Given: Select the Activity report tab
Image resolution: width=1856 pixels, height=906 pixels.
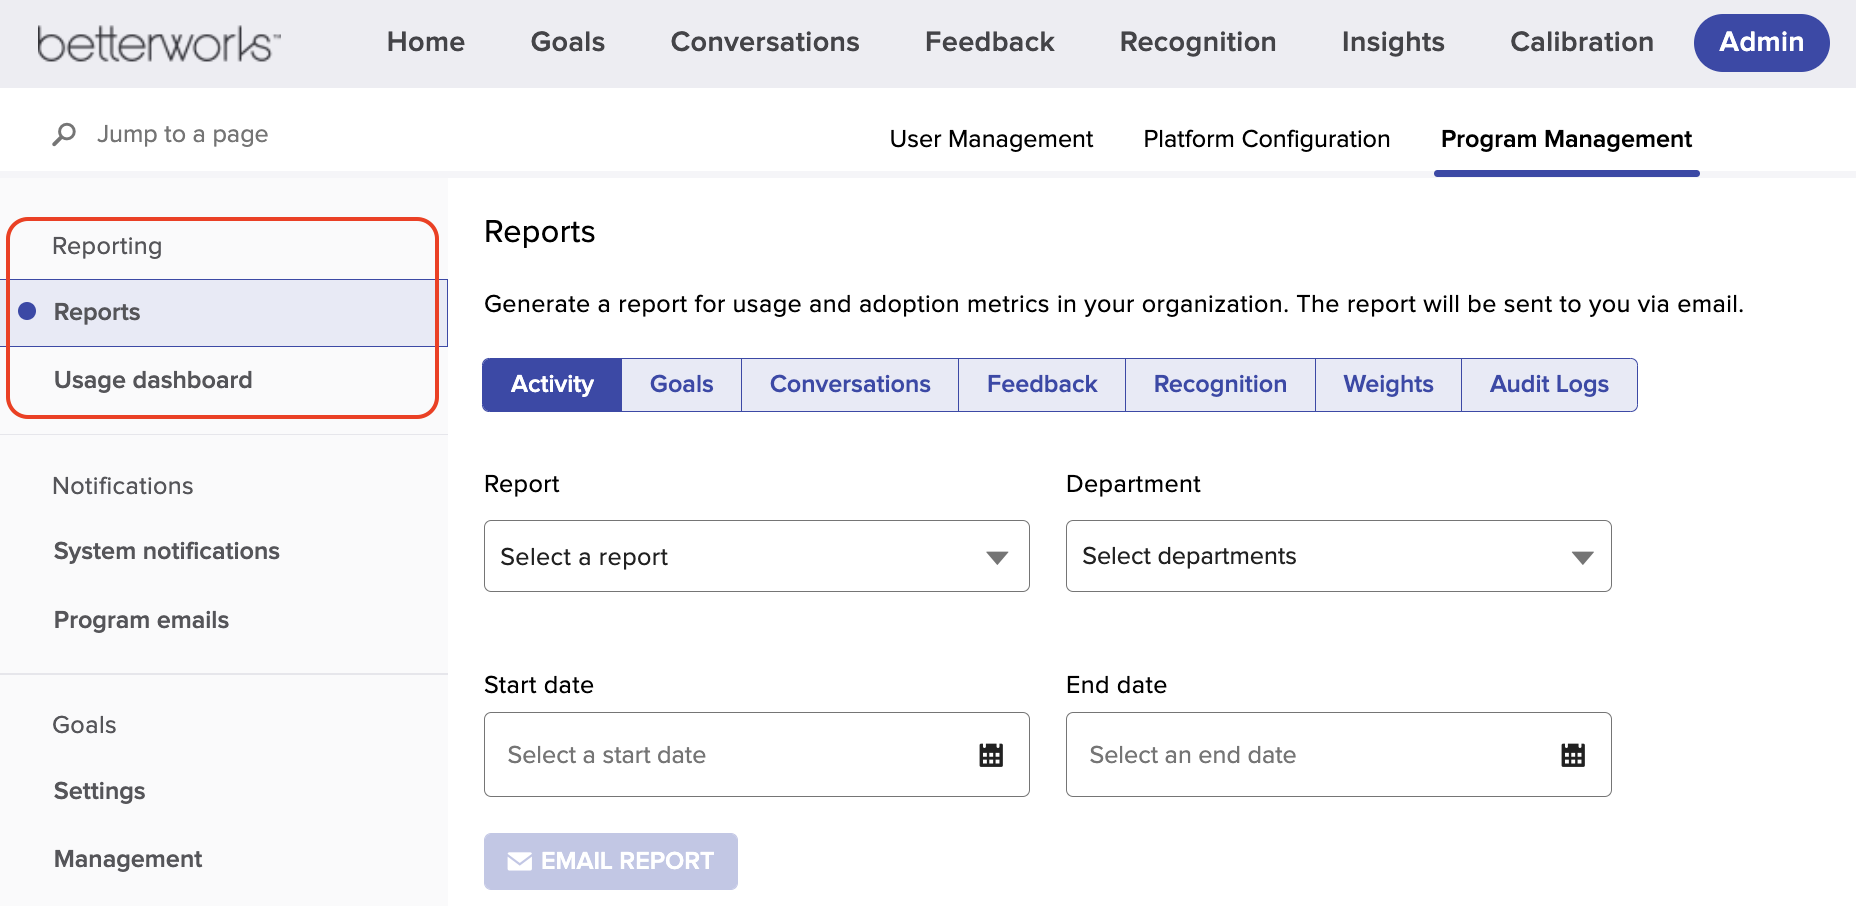Looking at the screenshot, I should click(x=552, y=385).
